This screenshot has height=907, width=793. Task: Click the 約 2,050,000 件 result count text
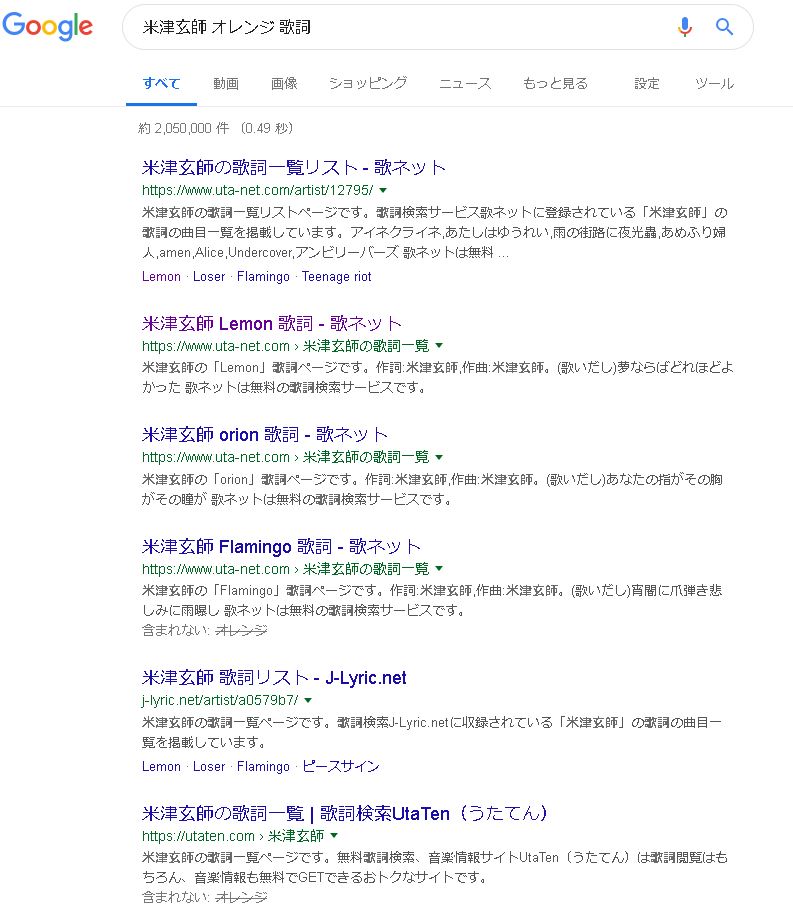coord(183,128)
